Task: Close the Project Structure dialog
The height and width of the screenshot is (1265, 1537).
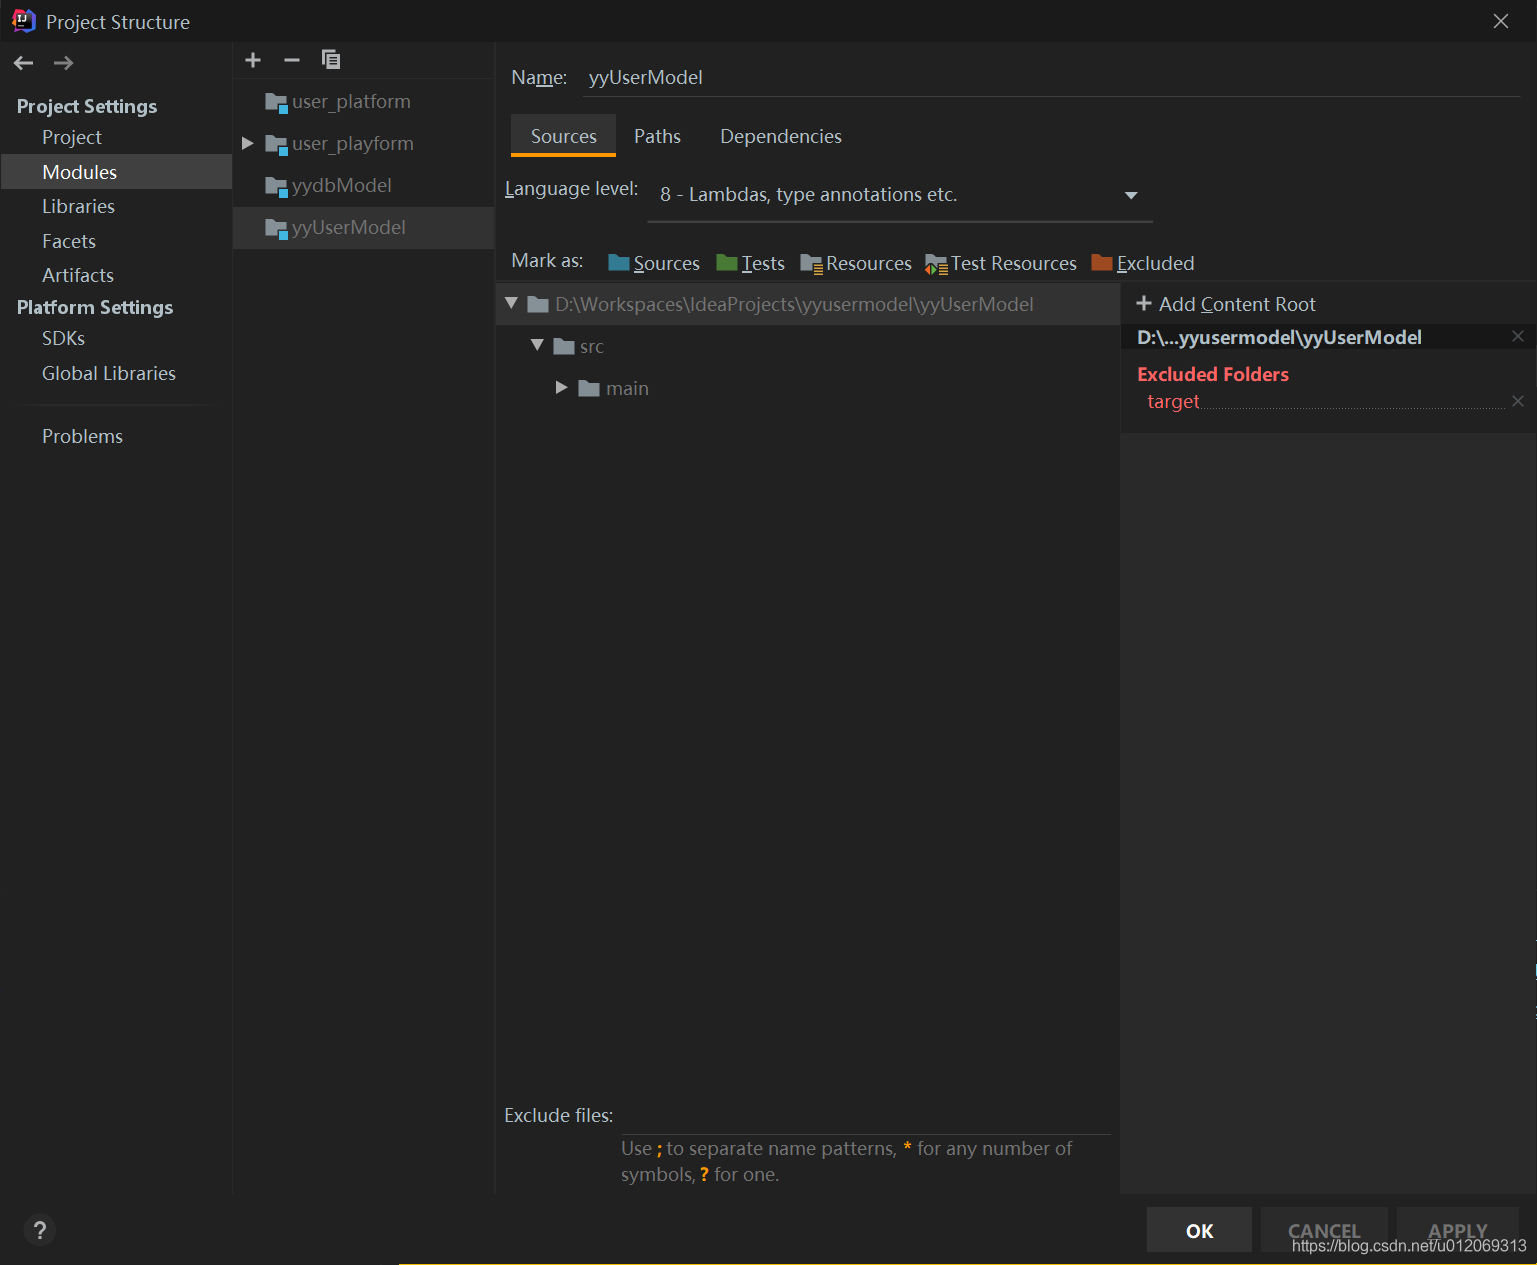Action: tap(1501, 21)
